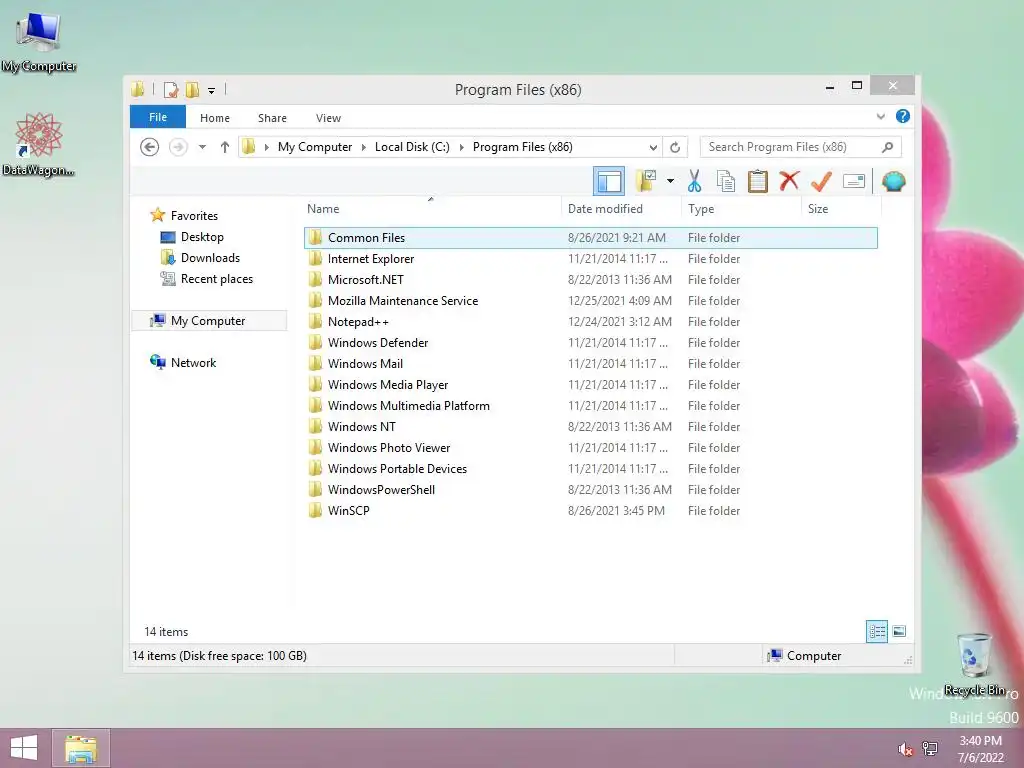Refresh the folder view
Viewport: 1024px width, 768px height.
[675, 147]
